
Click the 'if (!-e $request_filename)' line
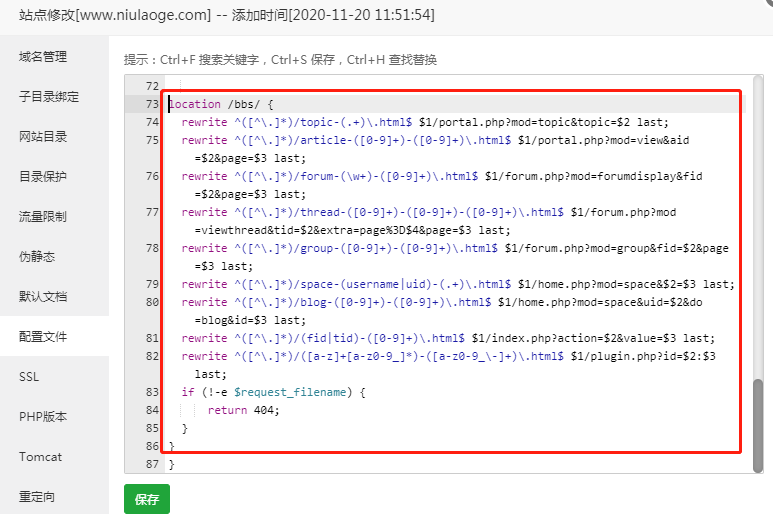pyautogui.click(x=274, y=392)
